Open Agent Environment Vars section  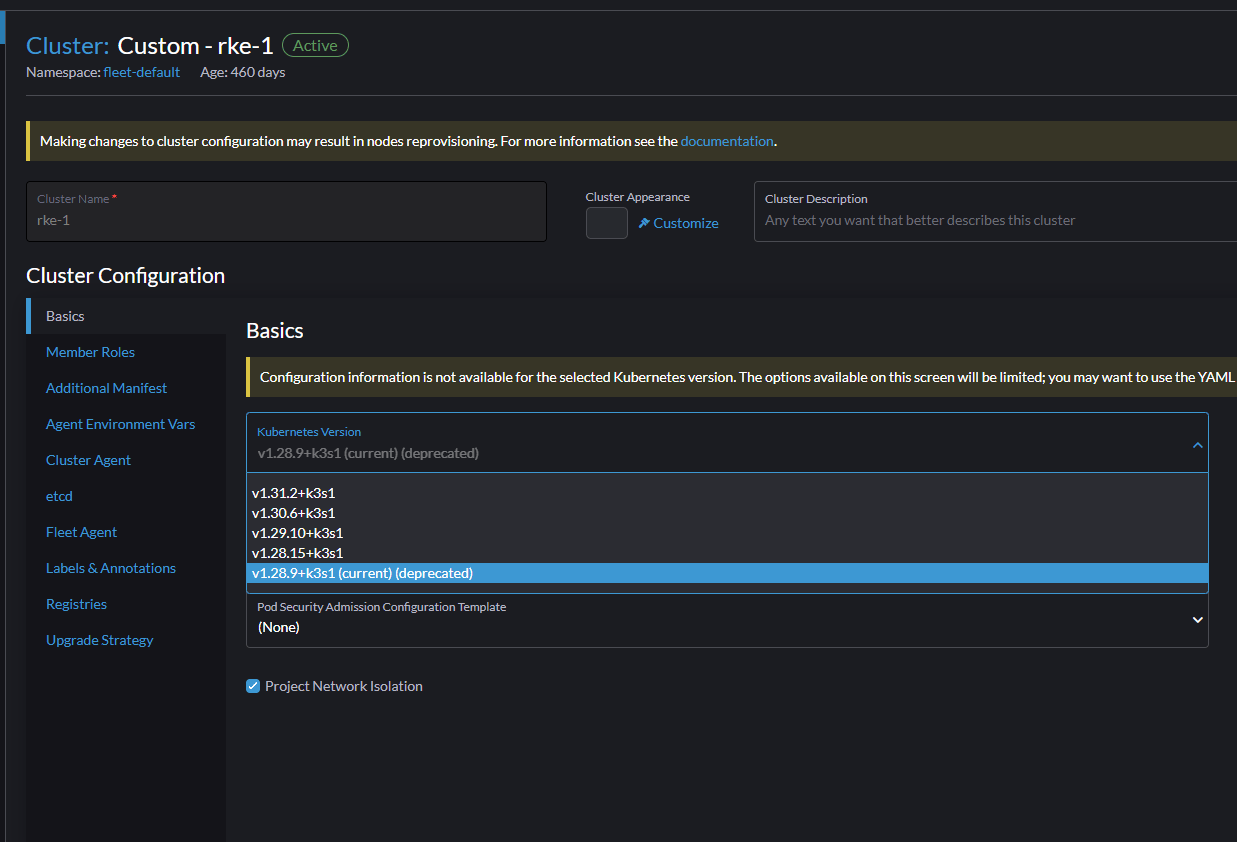point(120,424)
